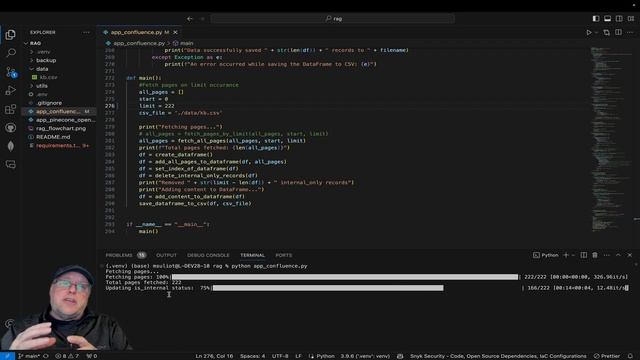Open the Search view in activity bar
Screen dimensions: 640x360
11,53
